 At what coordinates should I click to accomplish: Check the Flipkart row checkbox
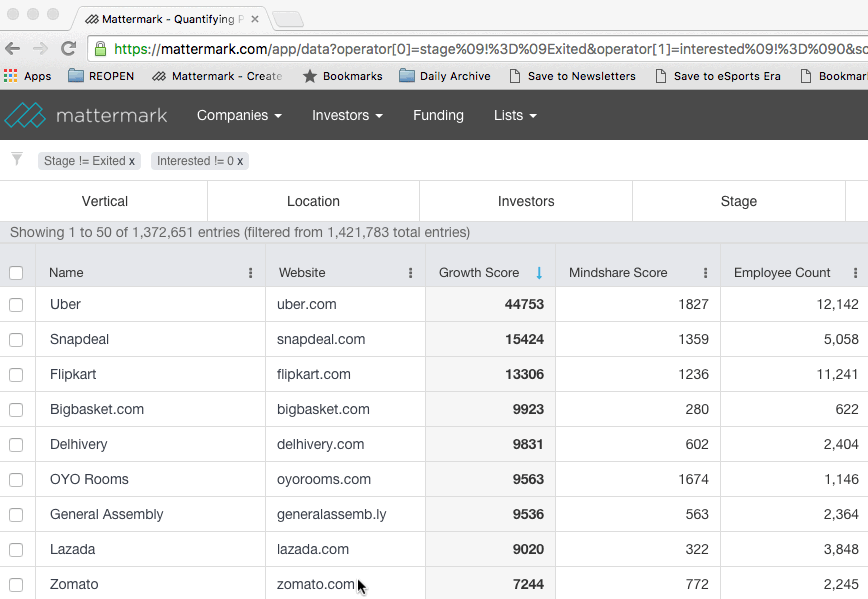[16, 375]
